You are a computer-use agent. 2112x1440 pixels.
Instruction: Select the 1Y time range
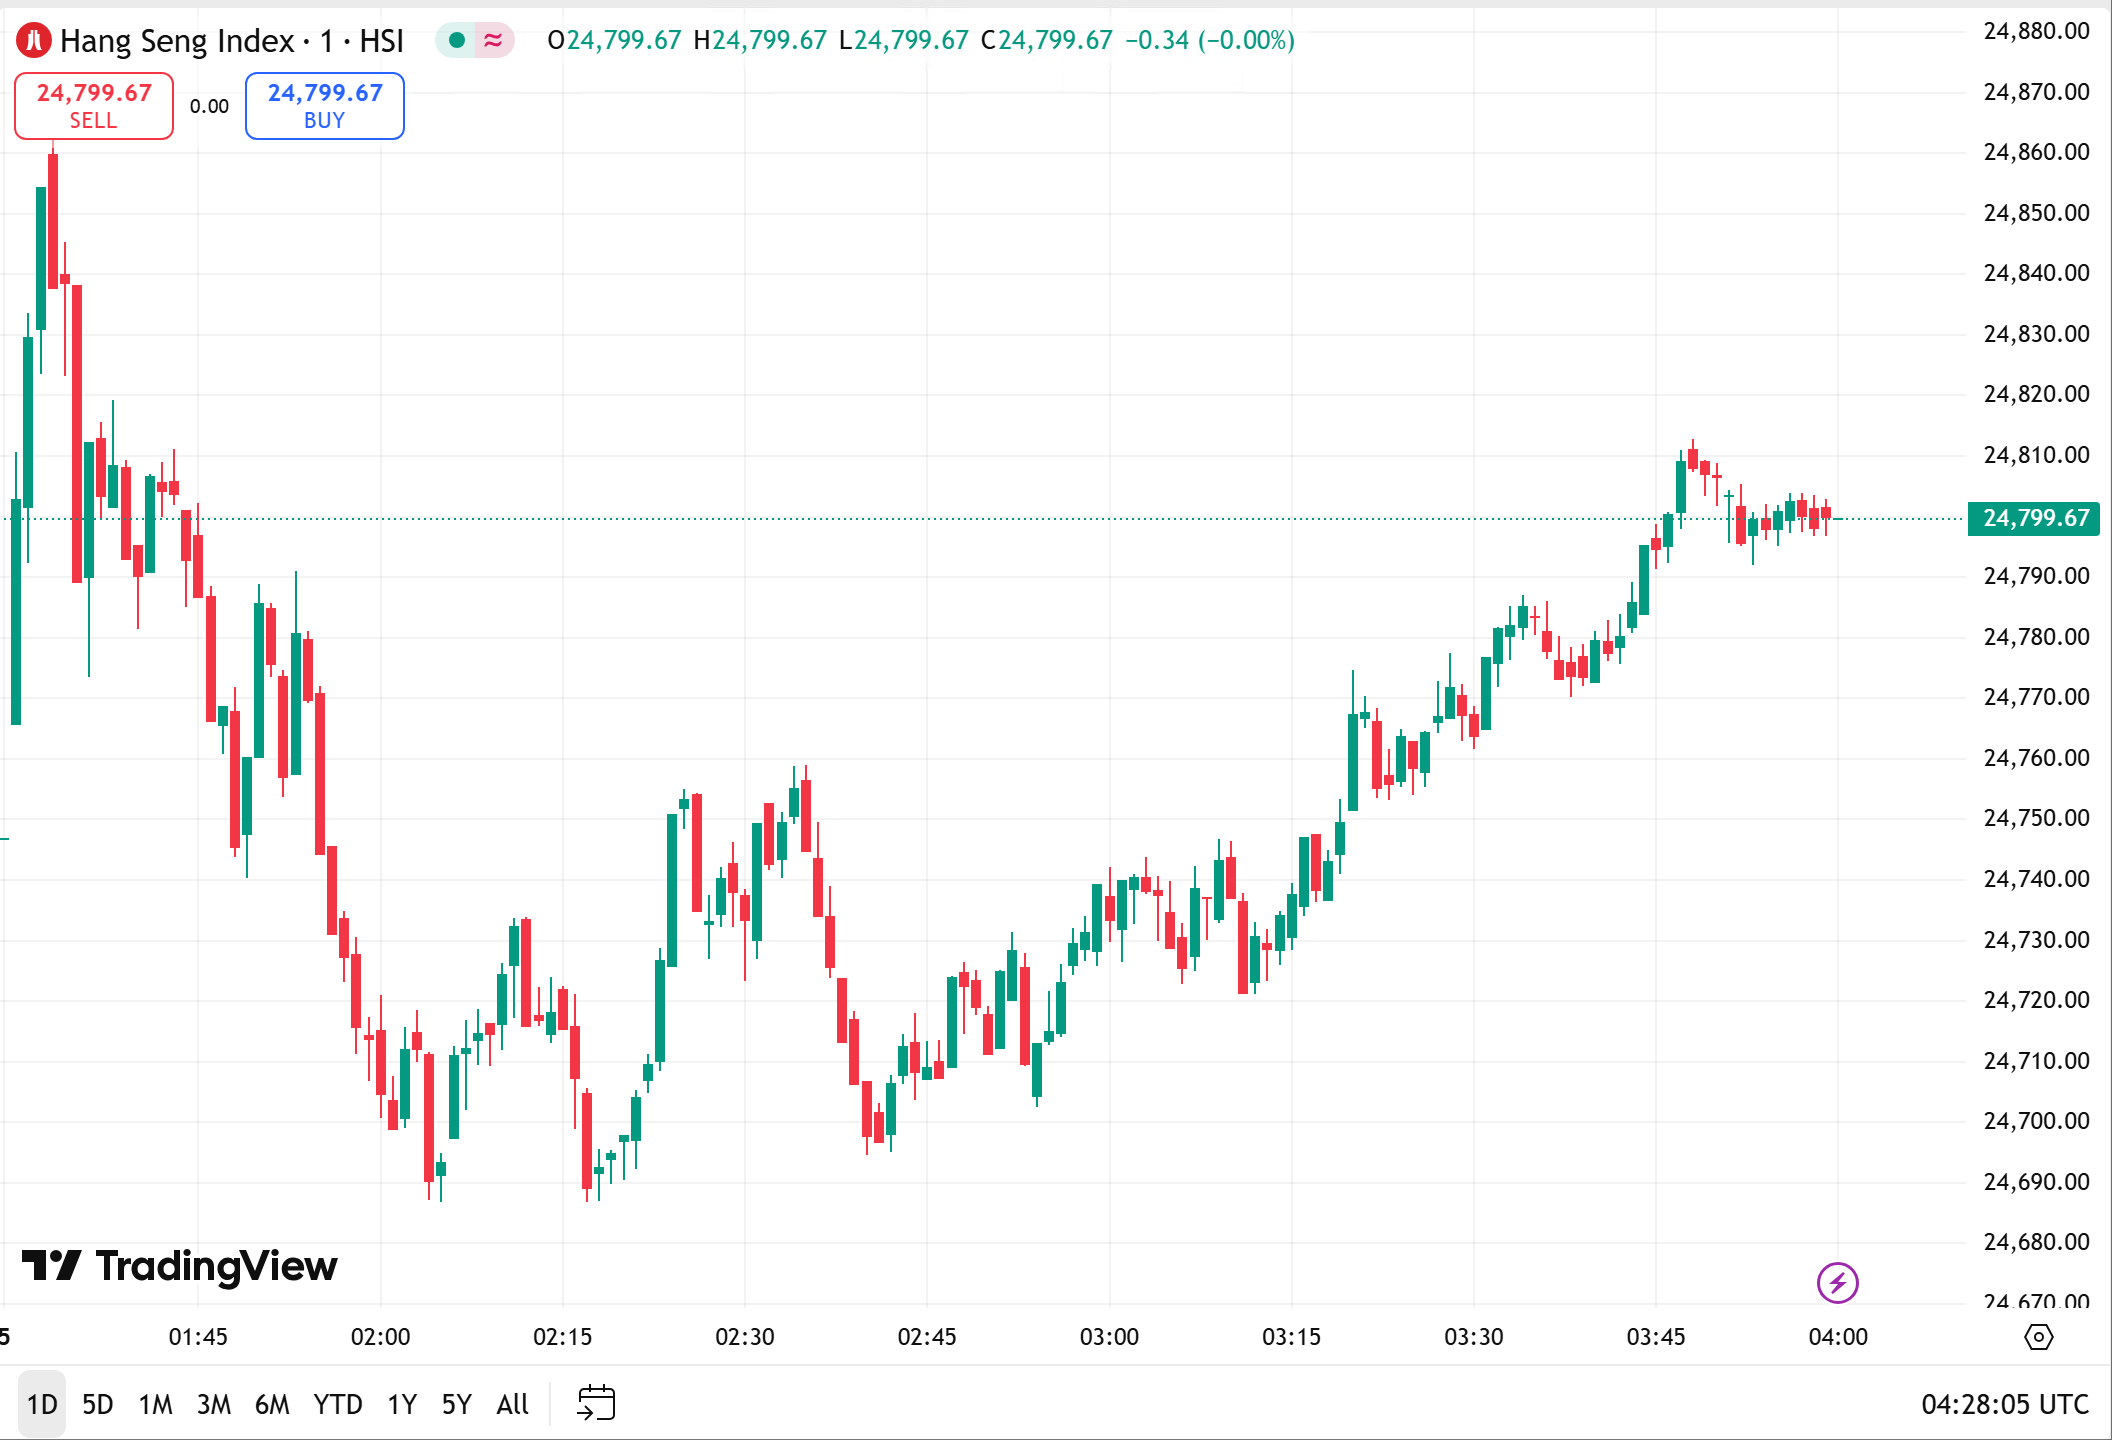(402, 1404)
